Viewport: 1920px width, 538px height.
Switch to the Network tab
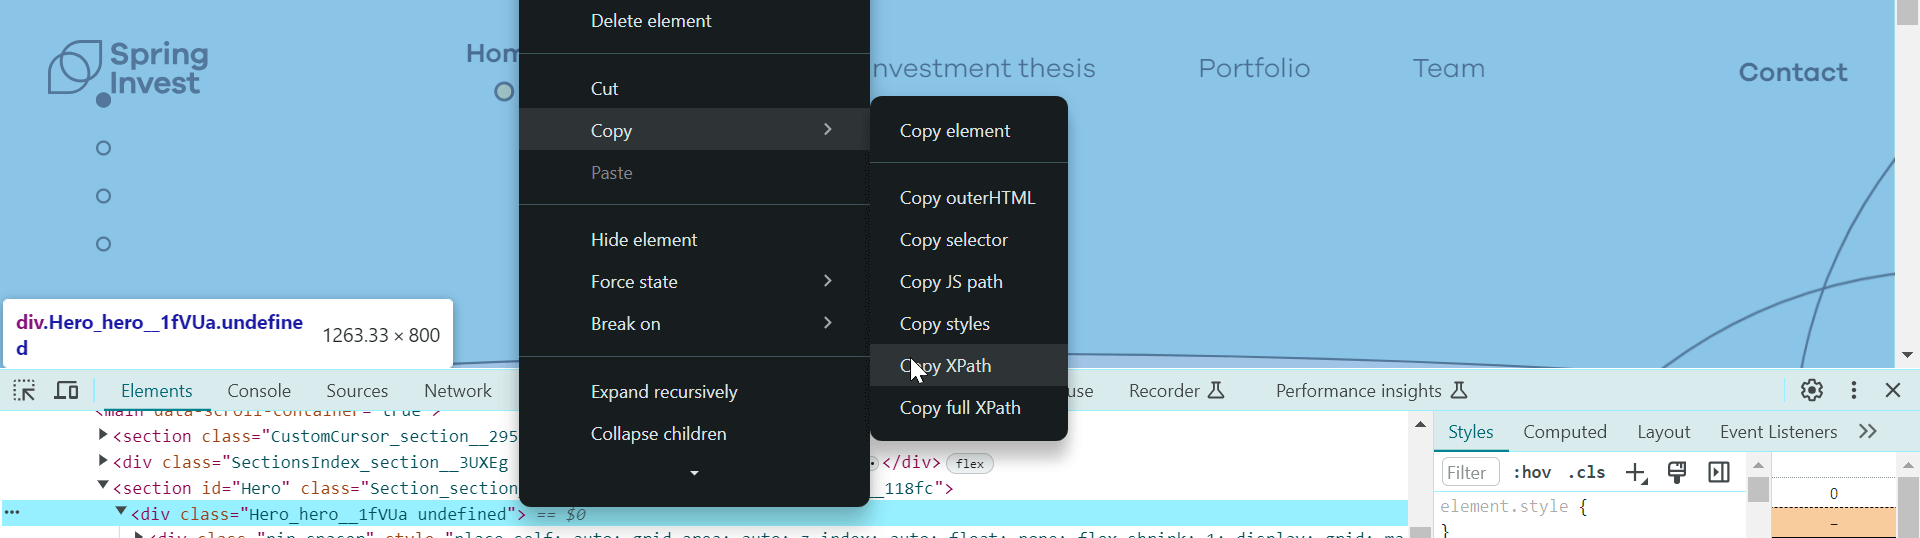click(458, 391)
